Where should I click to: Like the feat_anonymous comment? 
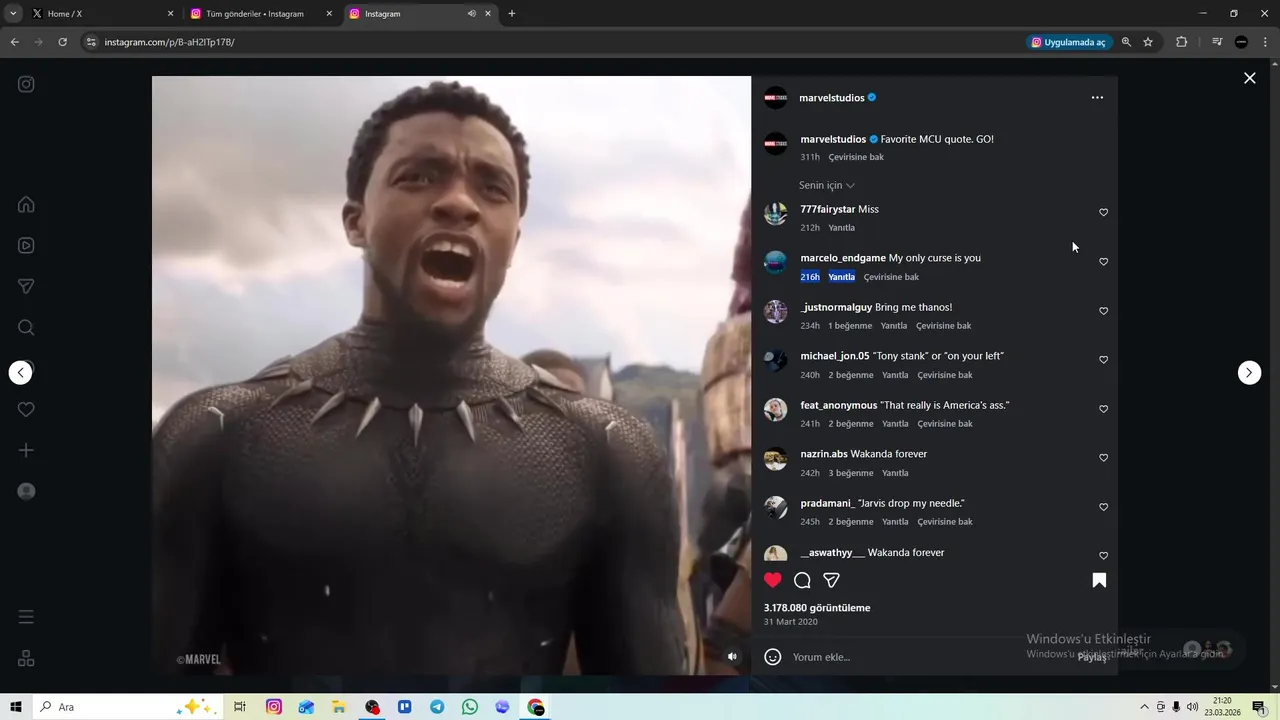tap(1104, 409)
